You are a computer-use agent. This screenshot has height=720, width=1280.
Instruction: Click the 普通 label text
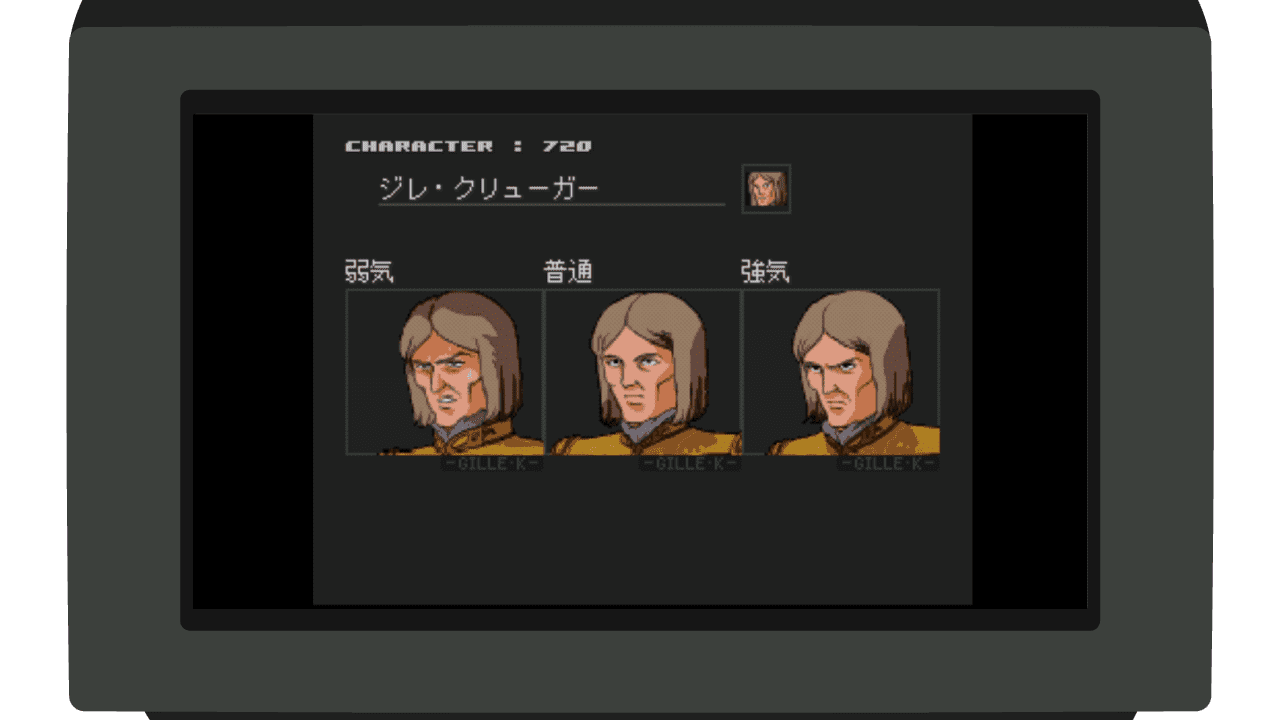pyautogui.click(x=568, y=271)
